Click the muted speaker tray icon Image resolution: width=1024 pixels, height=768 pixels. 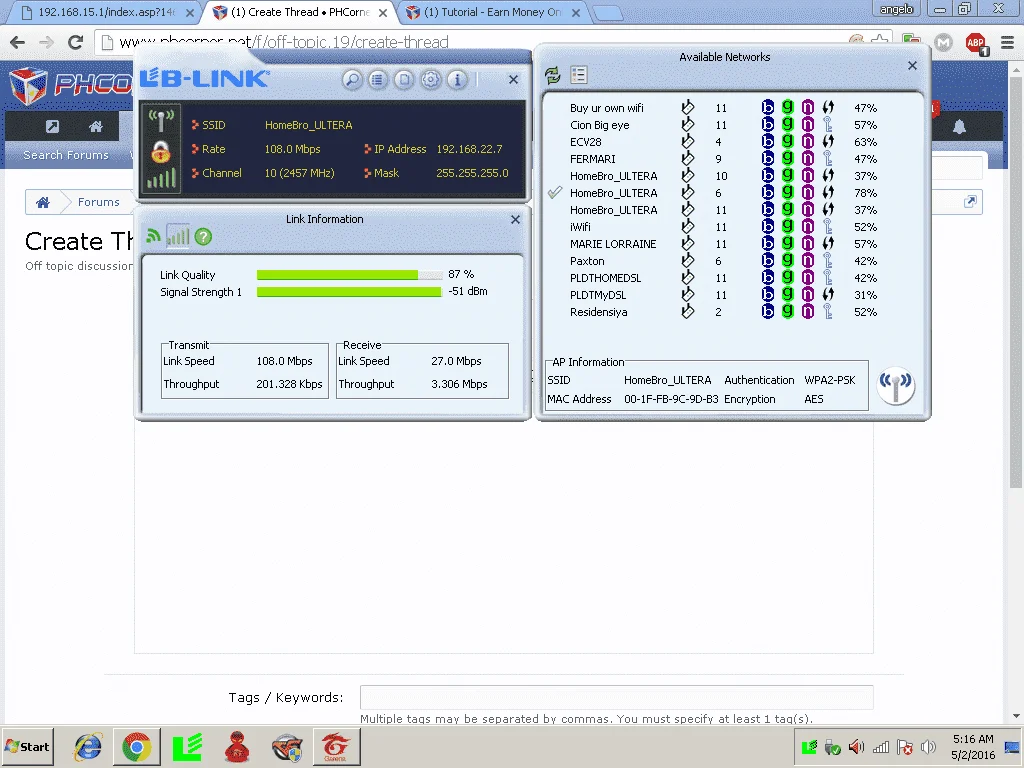coord(856,746)
